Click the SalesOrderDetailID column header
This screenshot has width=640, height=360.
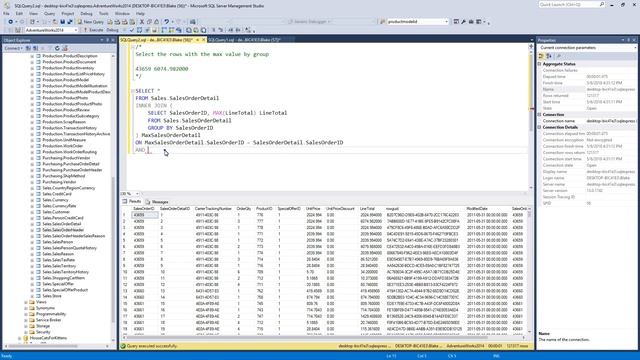coord(175,209)
